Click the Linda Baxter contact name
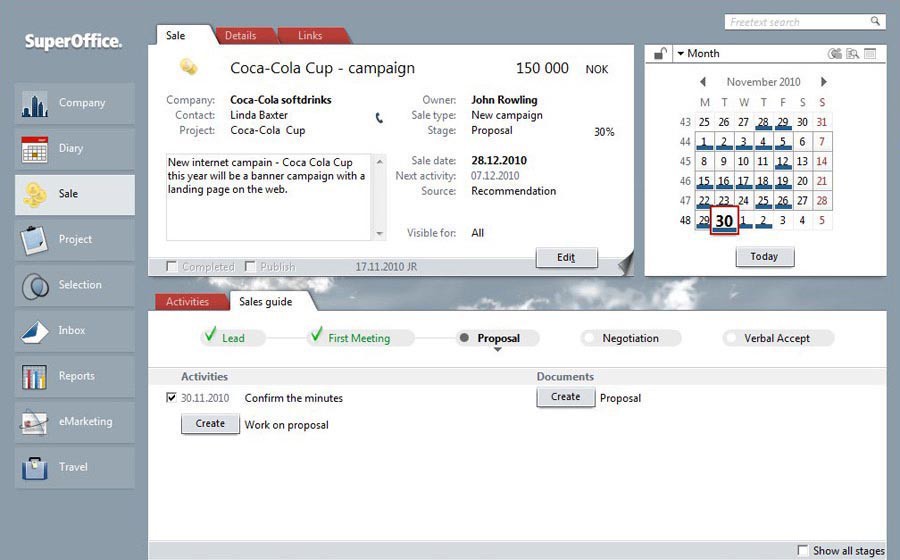 259,115
